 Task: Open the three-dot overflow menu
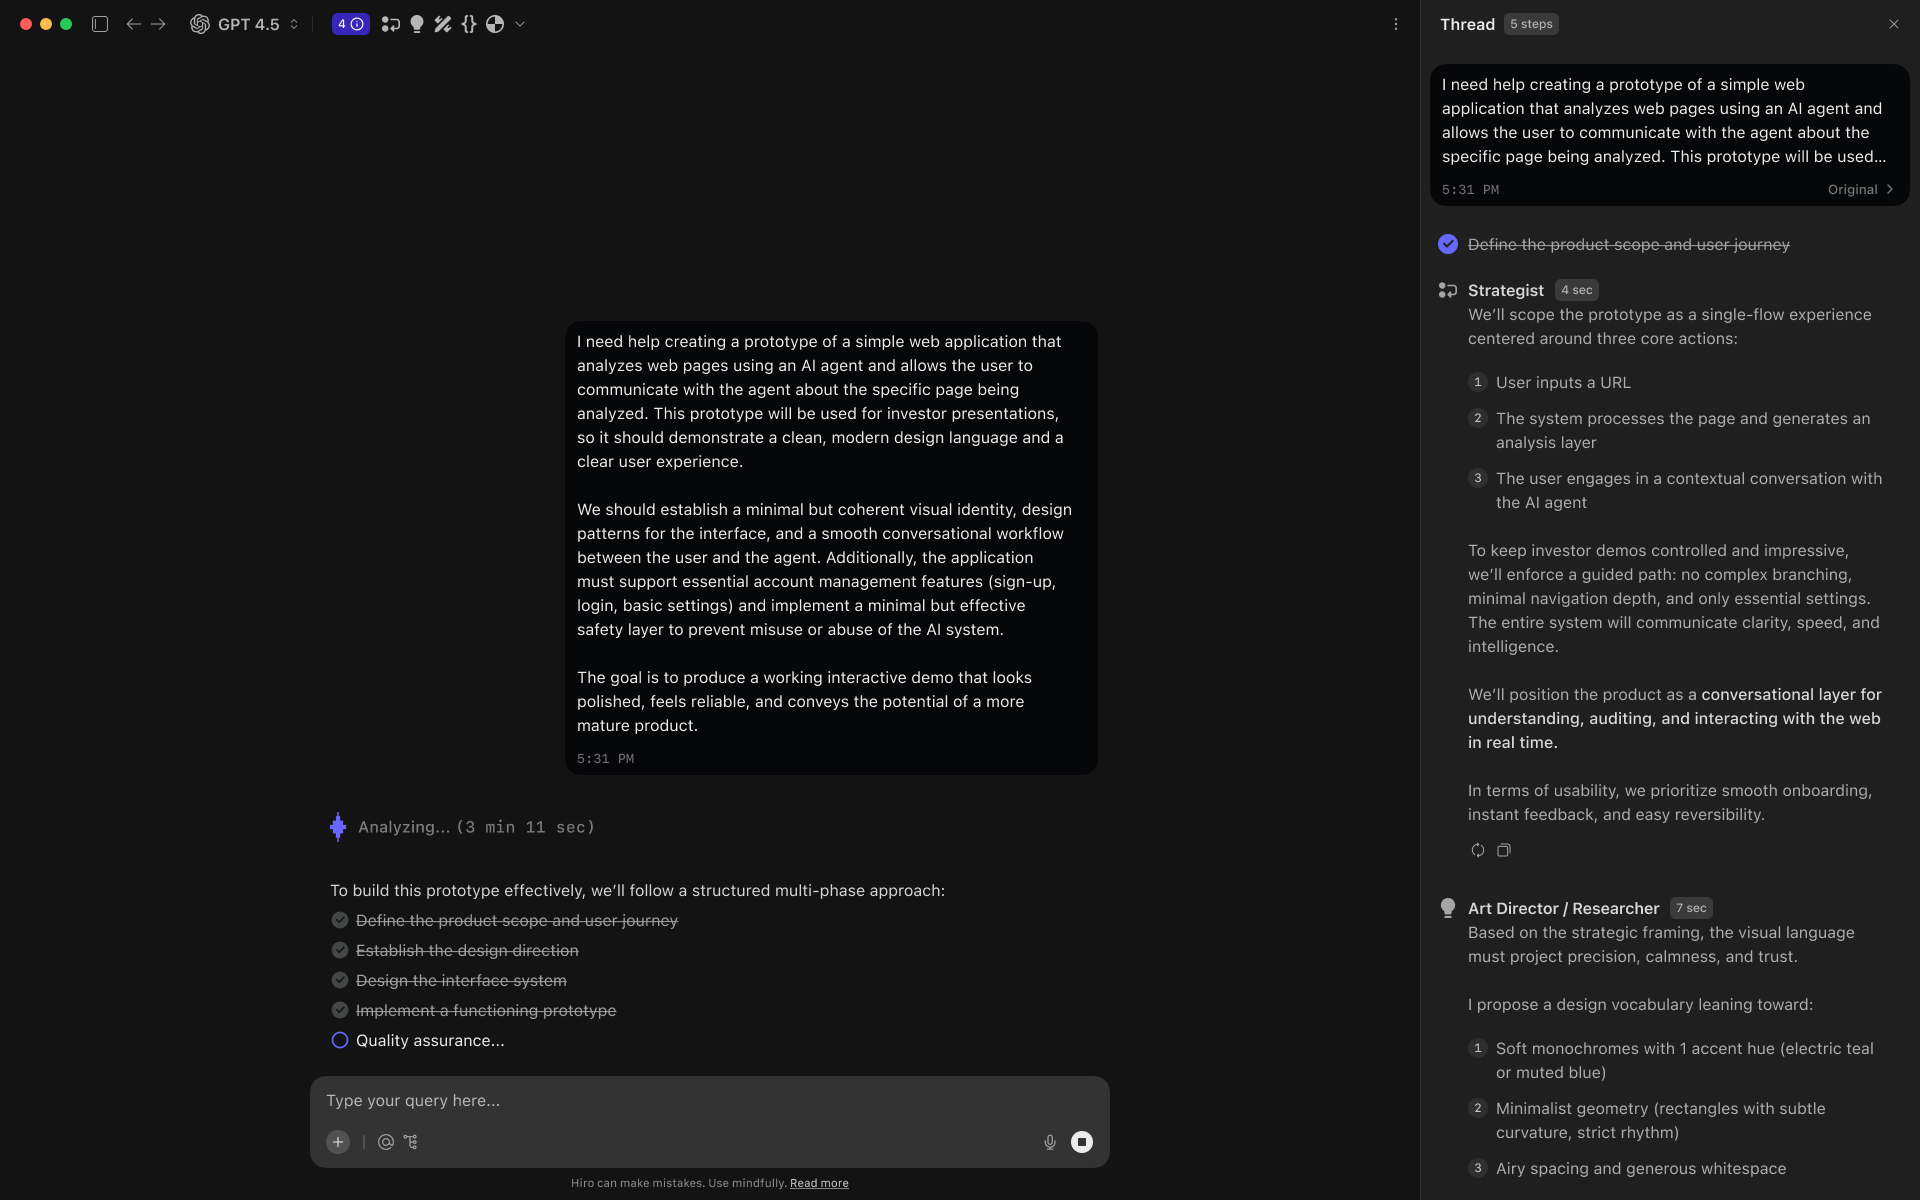1397,24
